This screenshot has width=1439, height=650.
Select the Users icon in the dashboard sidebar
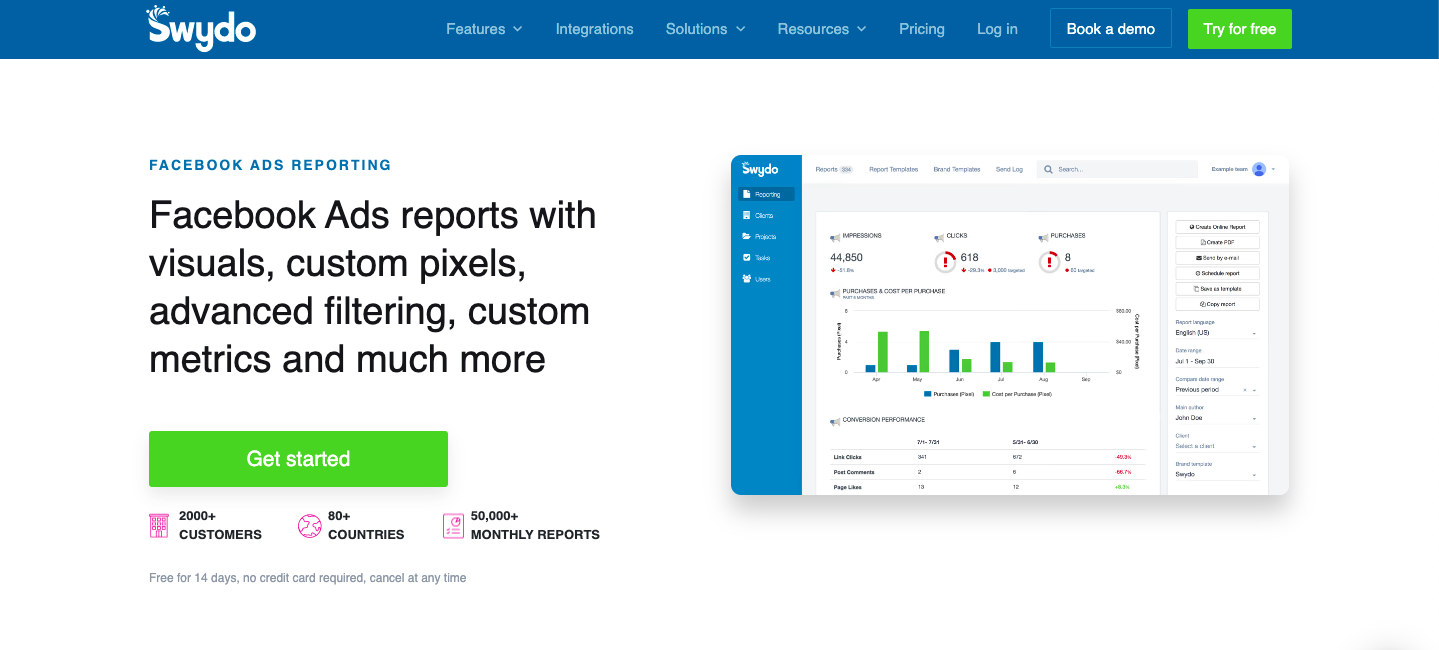pyautogui.click(x=746, y=279)
